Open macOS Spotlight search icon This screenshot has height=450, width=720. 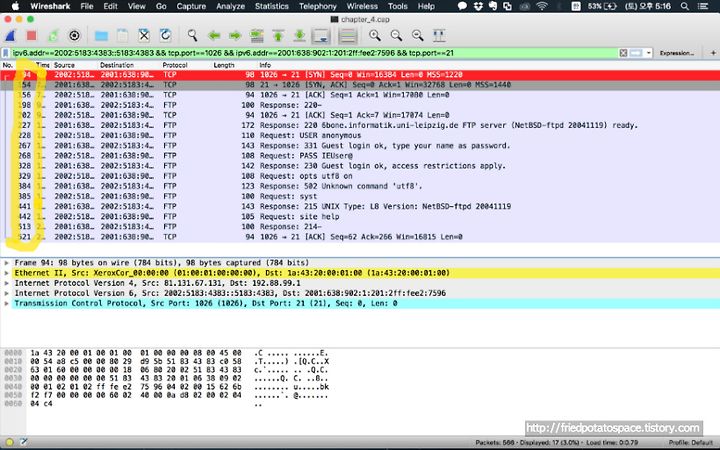(x=685, y=6)
